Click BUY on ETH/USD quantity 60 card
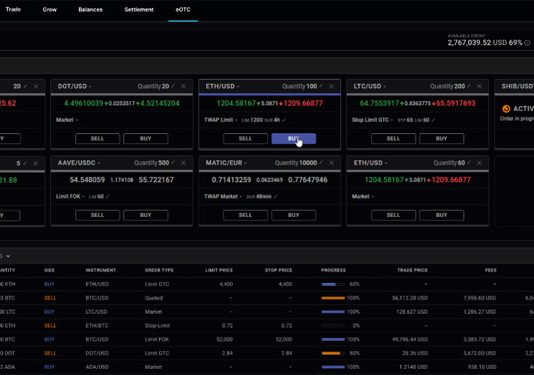 coord(441,215)
